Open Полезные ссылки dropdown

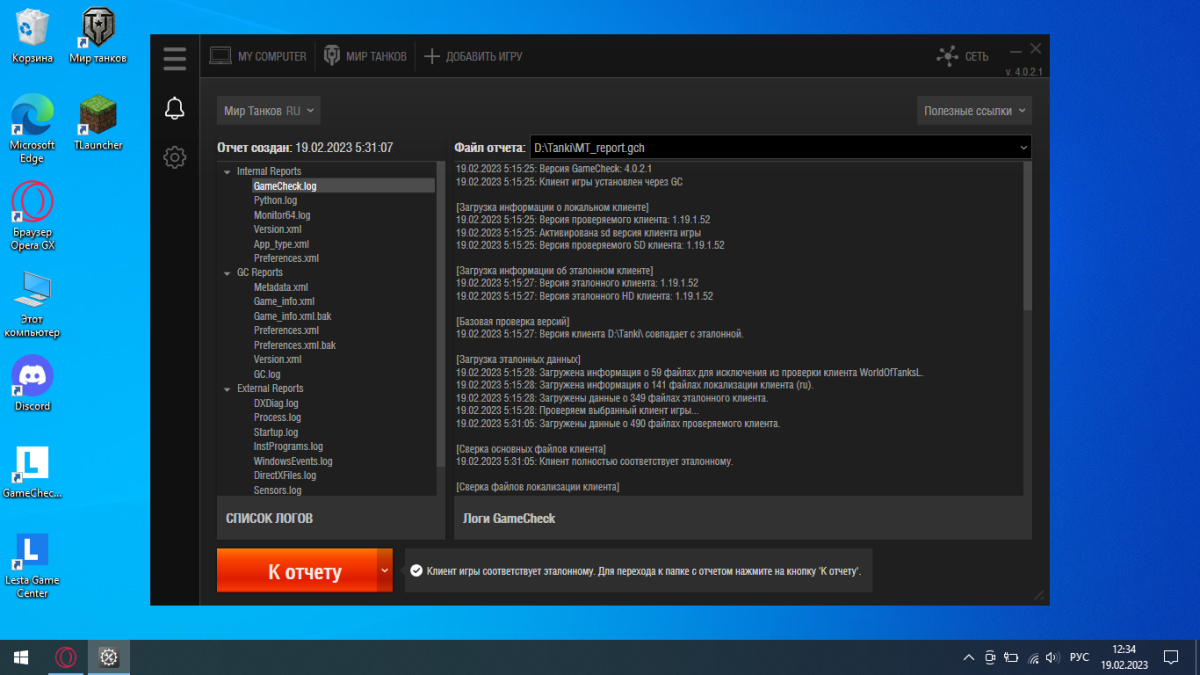[x=974, y=111]
